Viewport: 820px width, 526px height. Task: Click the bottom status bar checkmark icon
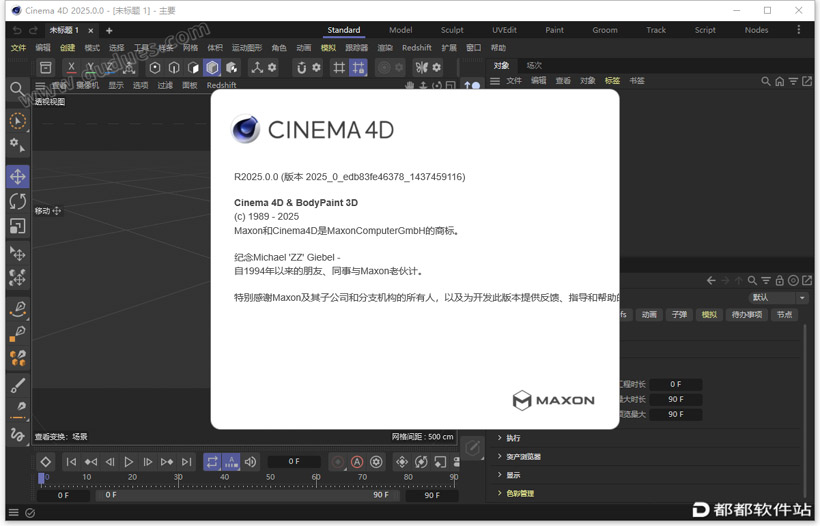[x=30, y=513]
